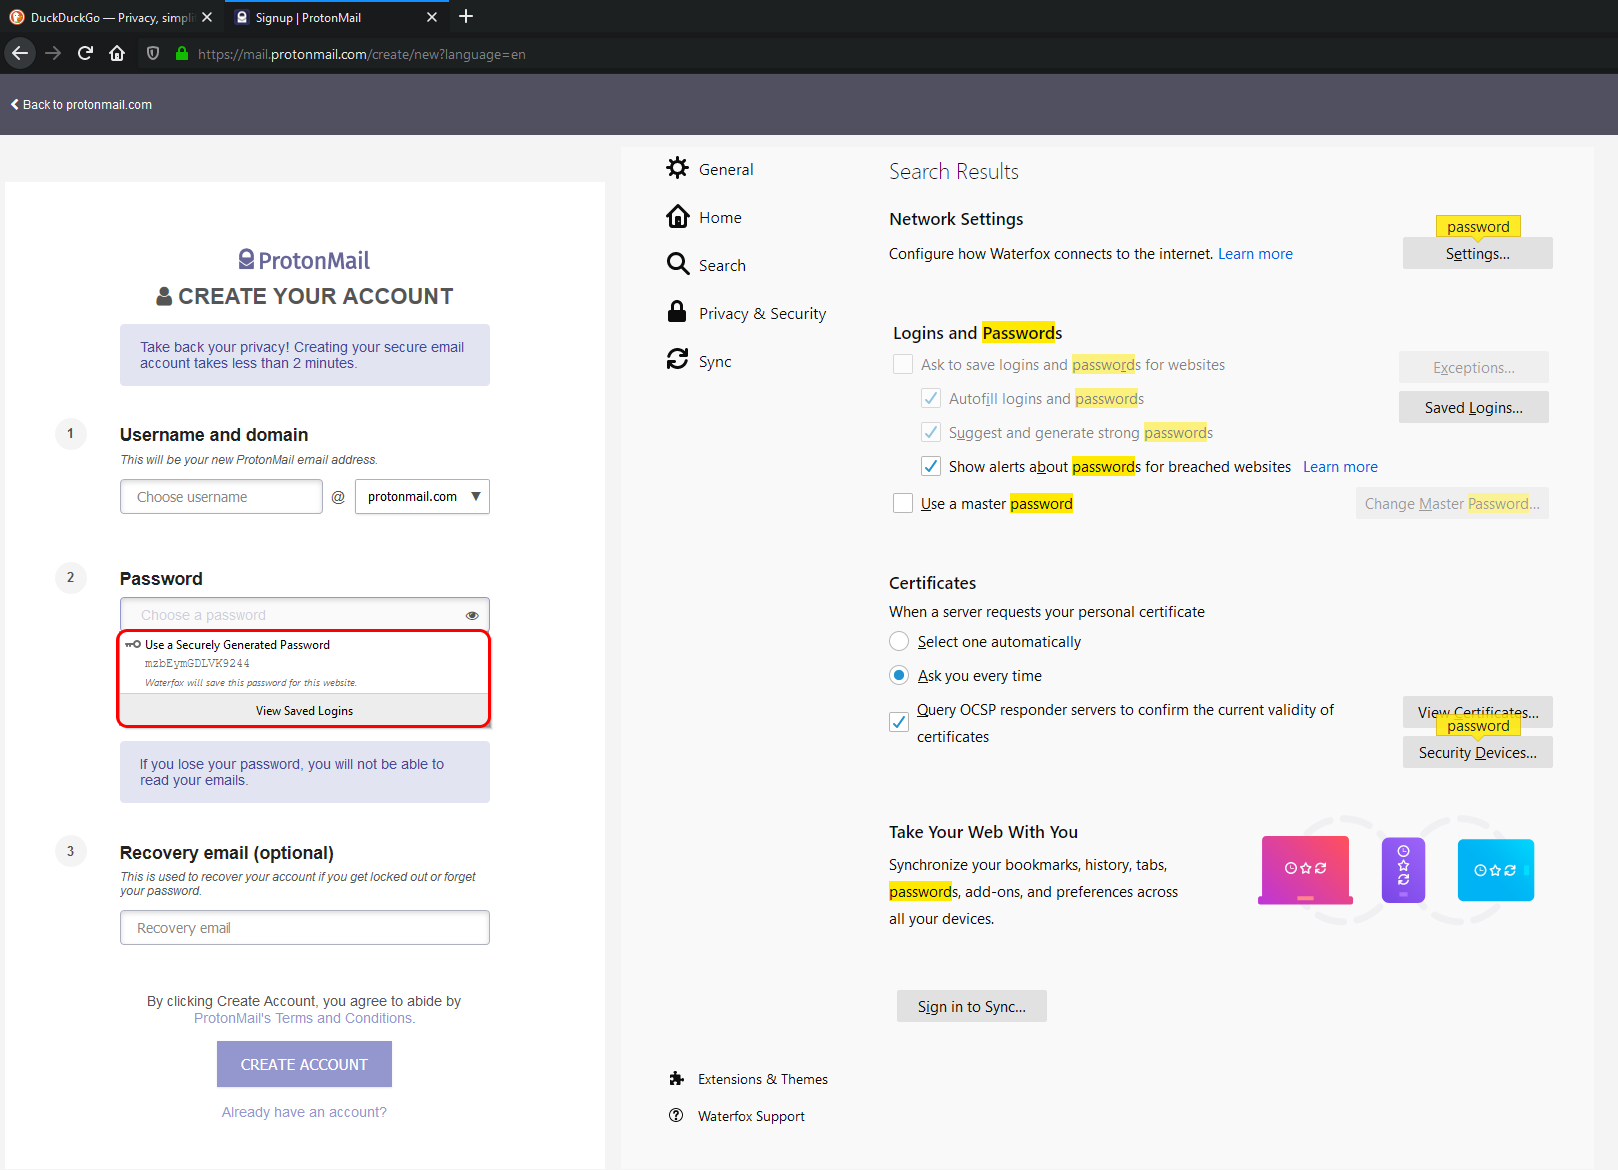This screenshot has height=1170, width=1618.
Task: Open Sync preferences arrows icon
Action: click(x=678, y=359)
